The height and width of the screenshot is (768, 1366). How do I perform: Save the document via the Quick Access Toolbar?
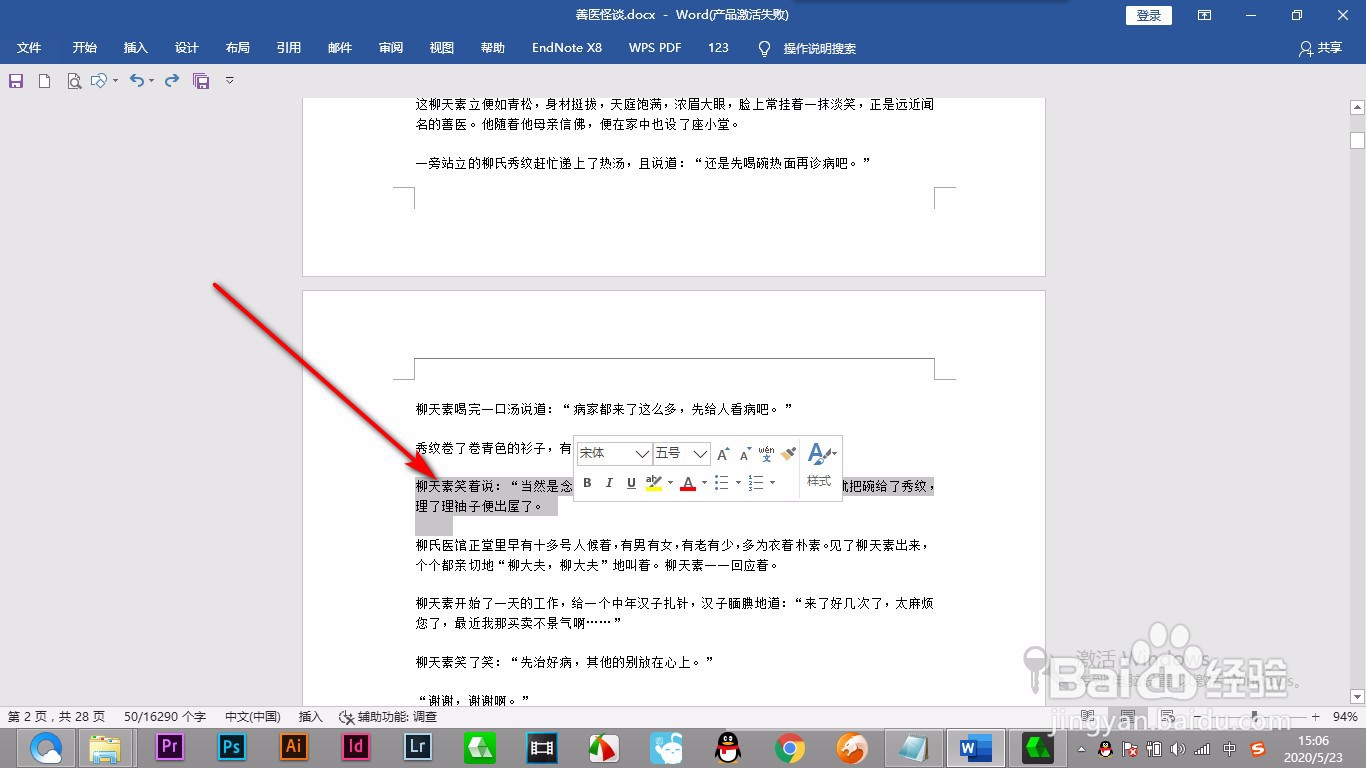[x=15, y=80]
